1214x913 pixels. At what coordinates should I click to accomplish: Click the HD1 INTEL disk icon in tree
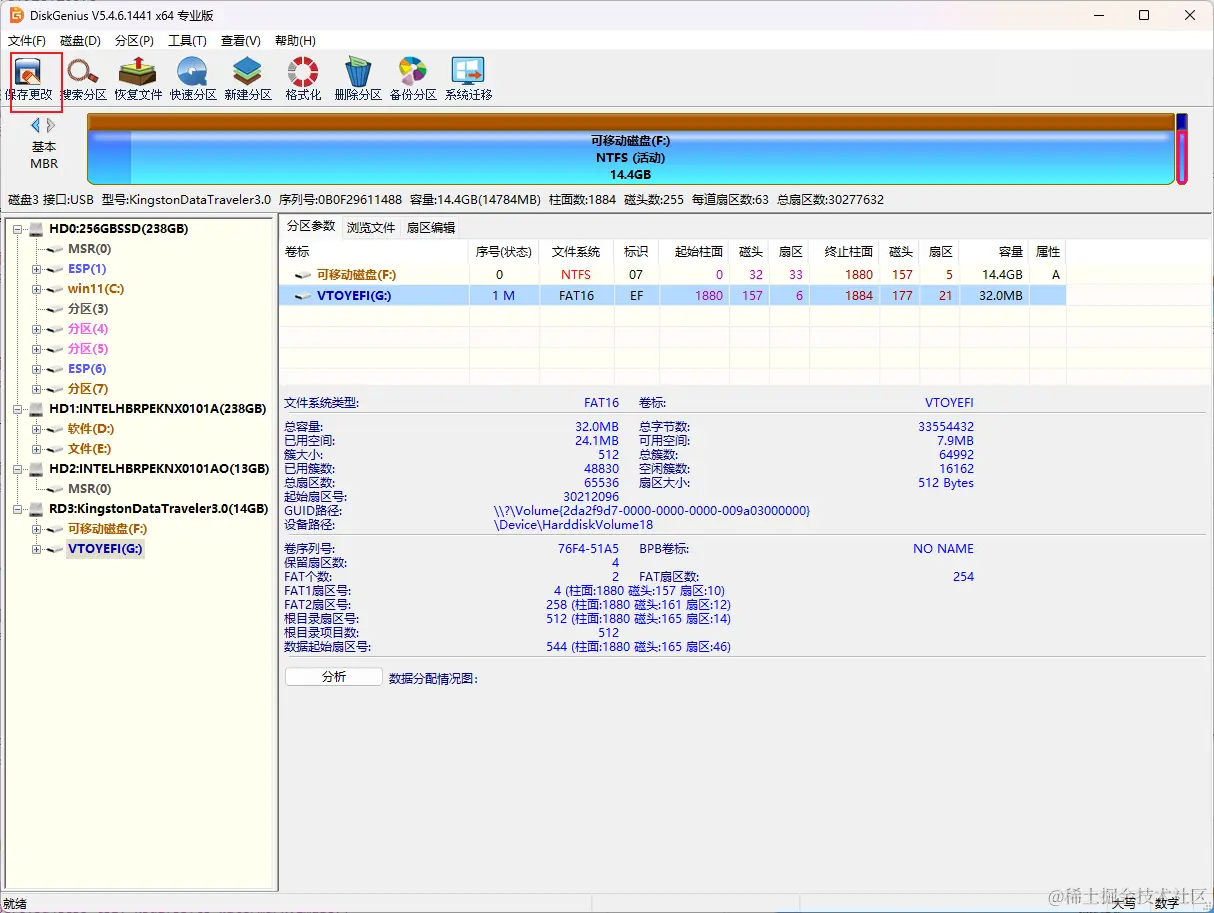[37, 409]
